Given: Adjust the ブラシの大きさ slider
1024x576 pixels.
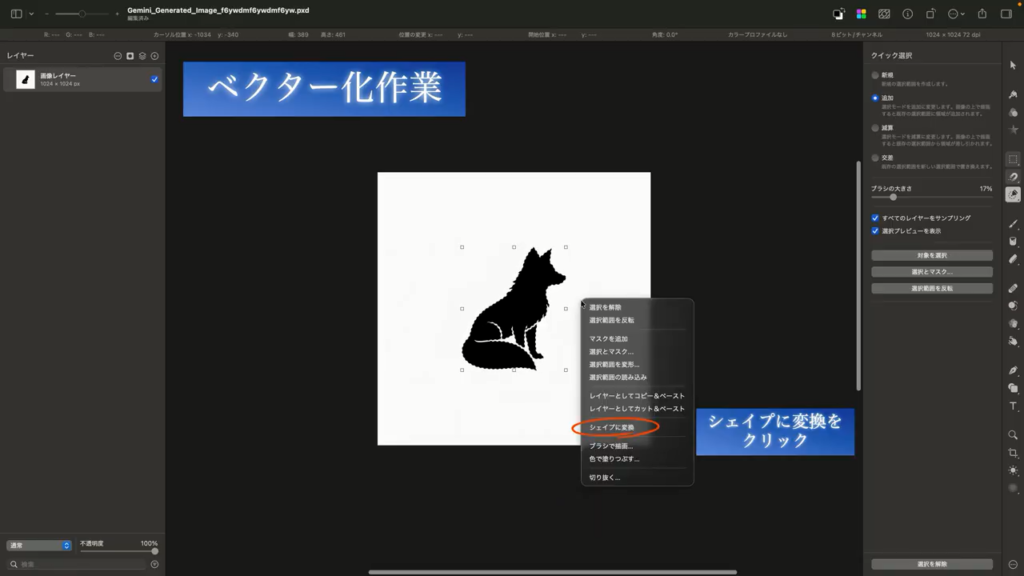Looking at the screenshot, I should click(893, 197).
